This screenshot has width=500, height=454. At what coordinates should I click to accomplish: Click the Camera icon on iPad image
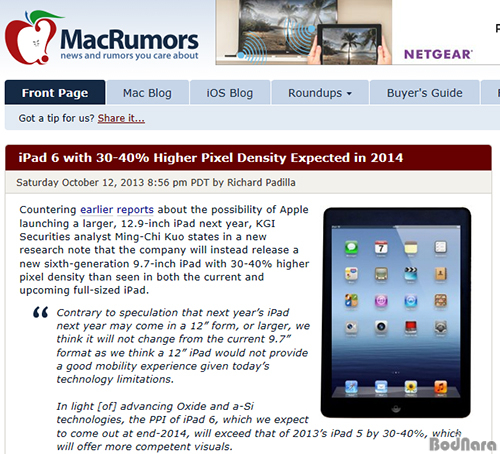point(381,327)
